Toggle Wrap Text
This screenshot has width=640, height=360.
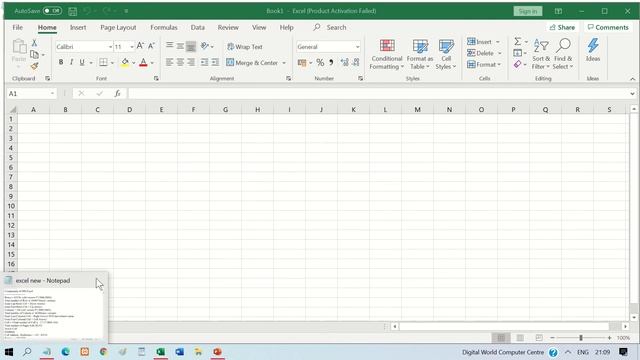point(244,47)
